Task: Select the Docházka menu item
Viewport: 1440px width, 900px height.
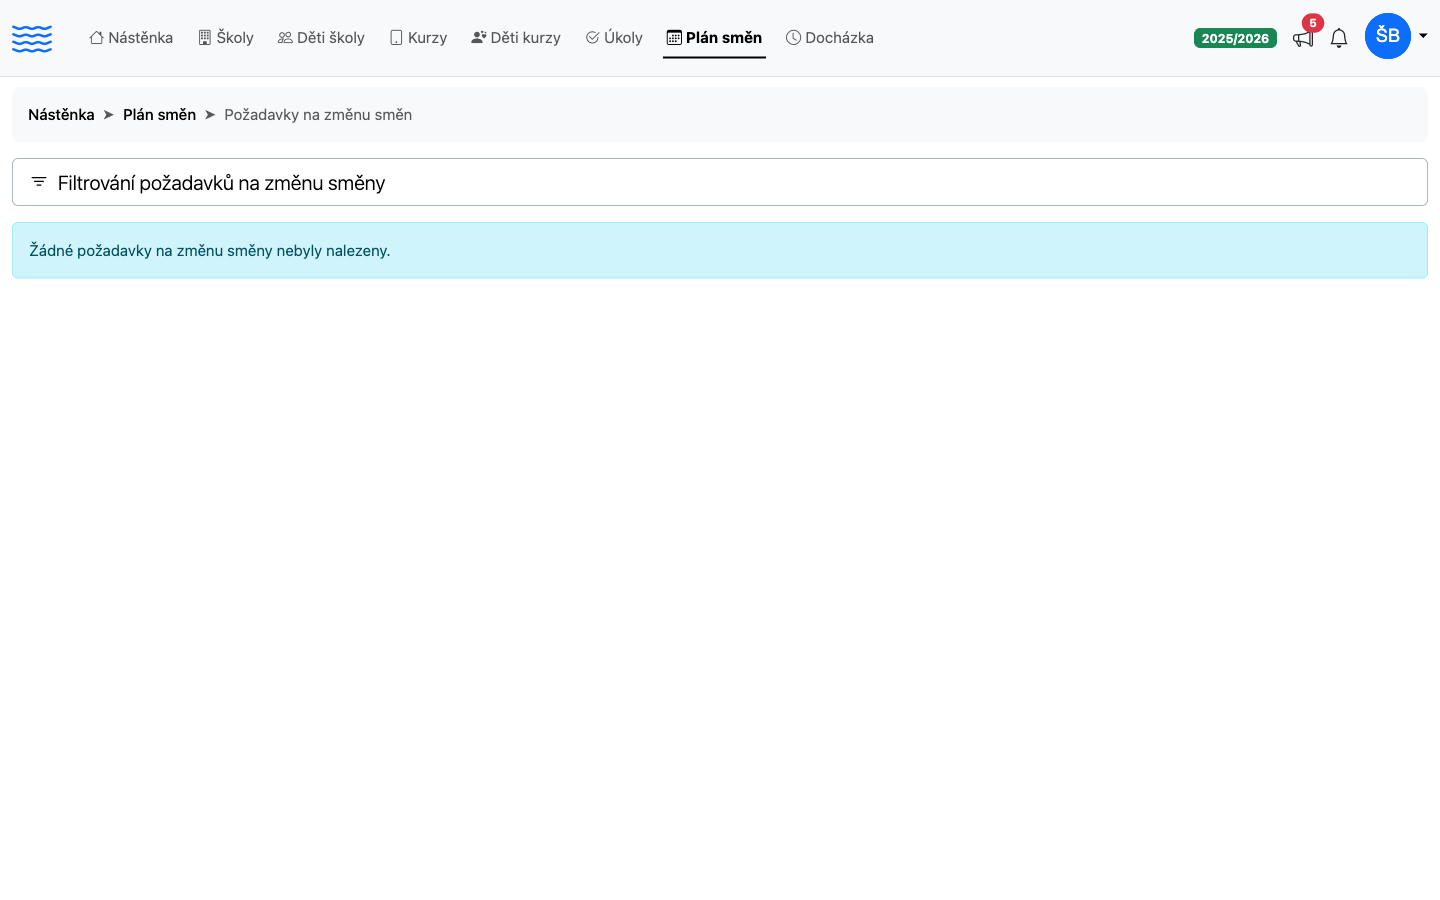Action: [830, 38]
